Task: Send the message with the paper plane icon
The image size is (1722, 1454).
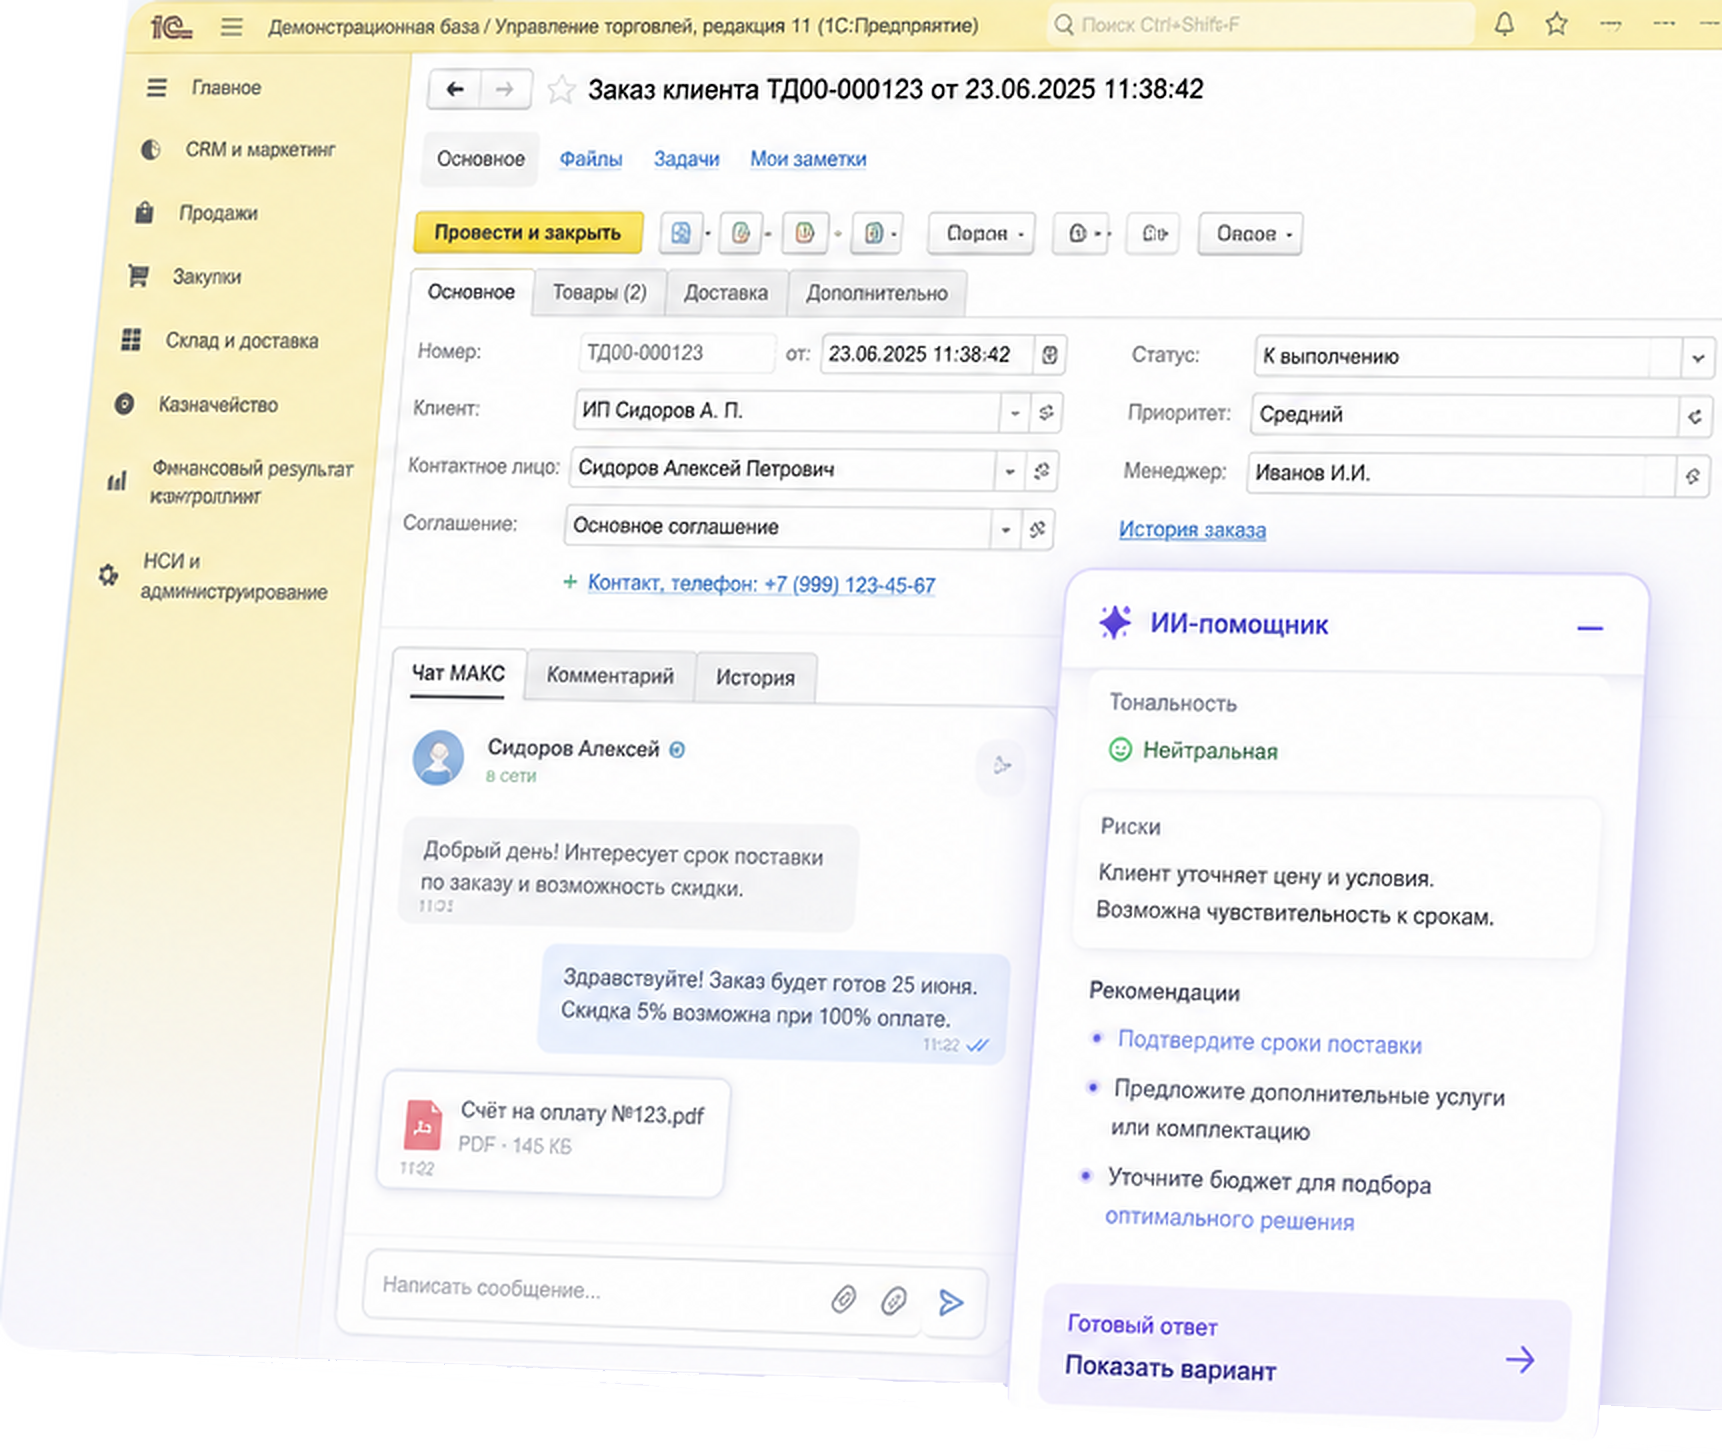Action: click(x=951, y=1301)
